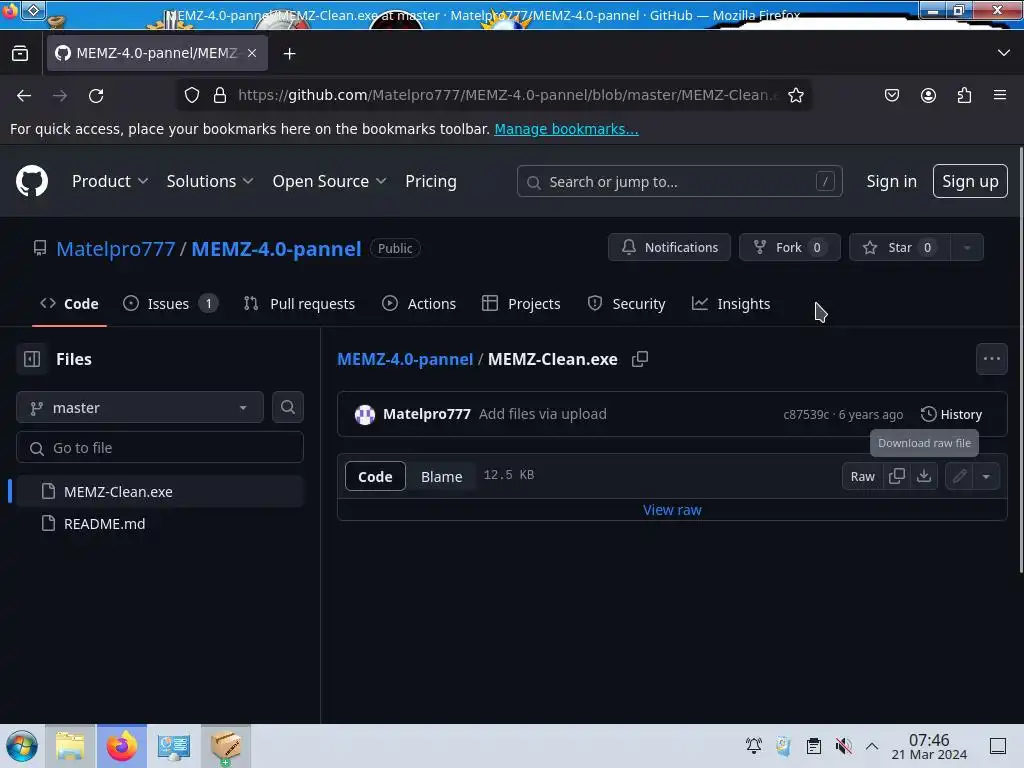Collapse the Files tree side panel icon
Screen dimensions: 1024x768
pyautogui.click(x=32, y=359)
